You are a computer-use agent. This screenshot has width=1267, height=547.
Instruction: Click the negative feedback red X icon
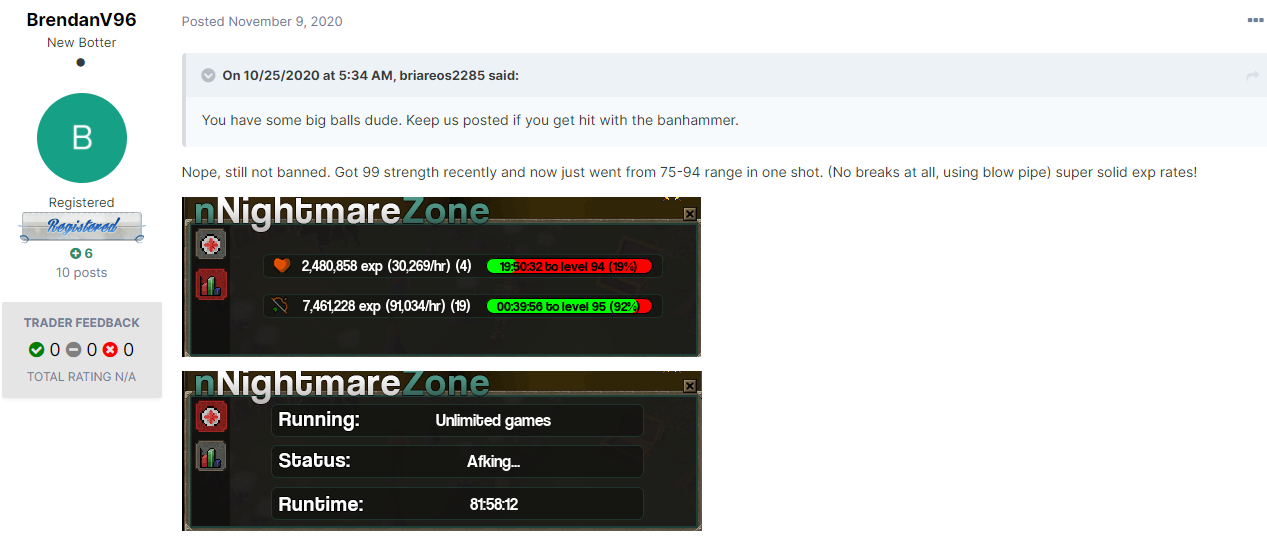click(111, 350)
